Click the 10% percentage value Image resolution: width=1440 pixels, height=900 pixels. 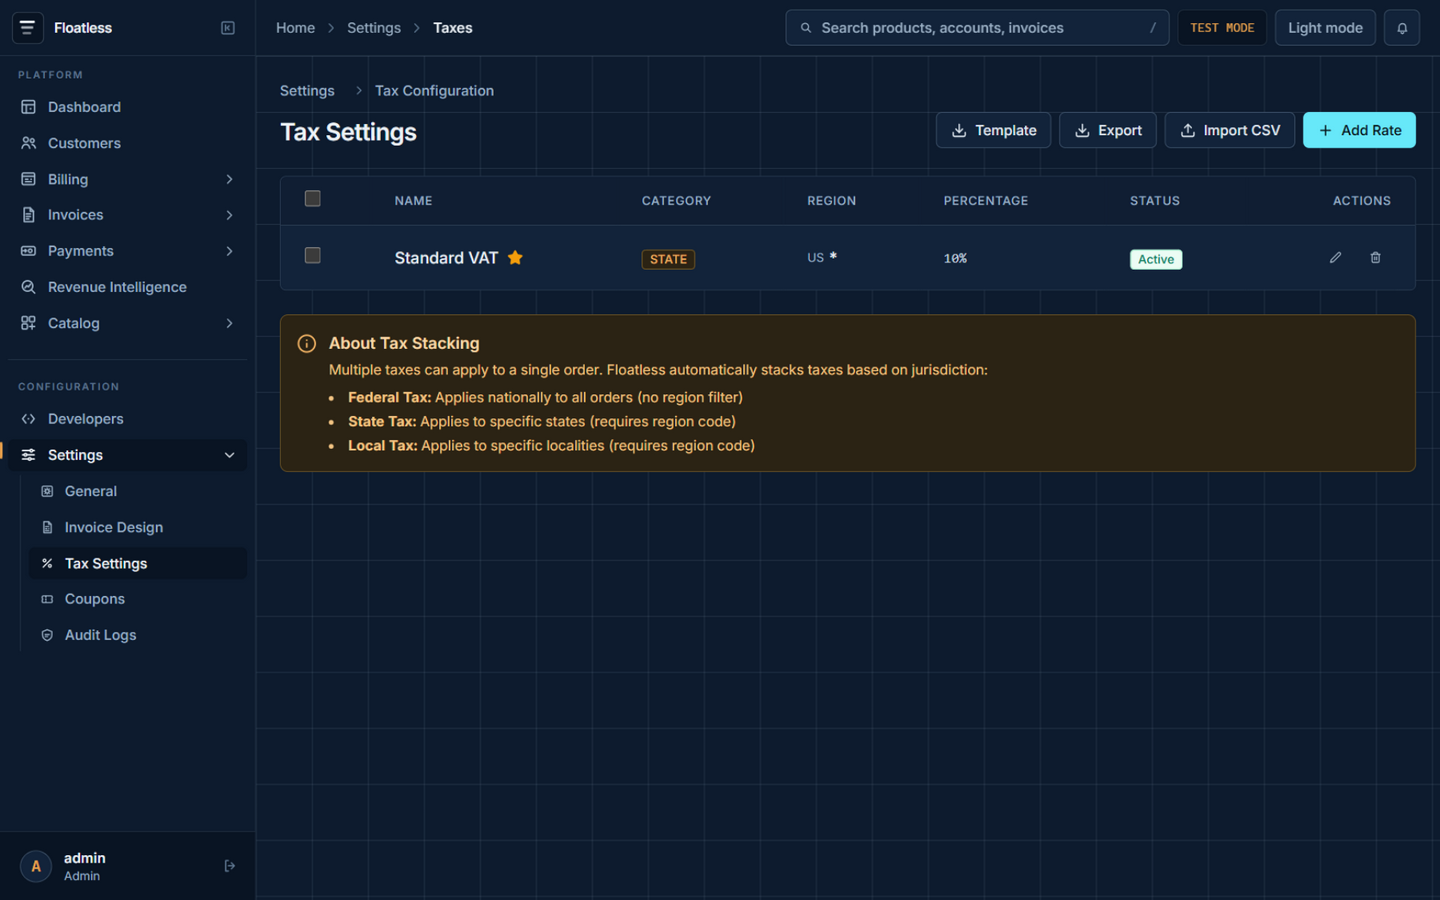pyautogui.click(x=955, y=258)
